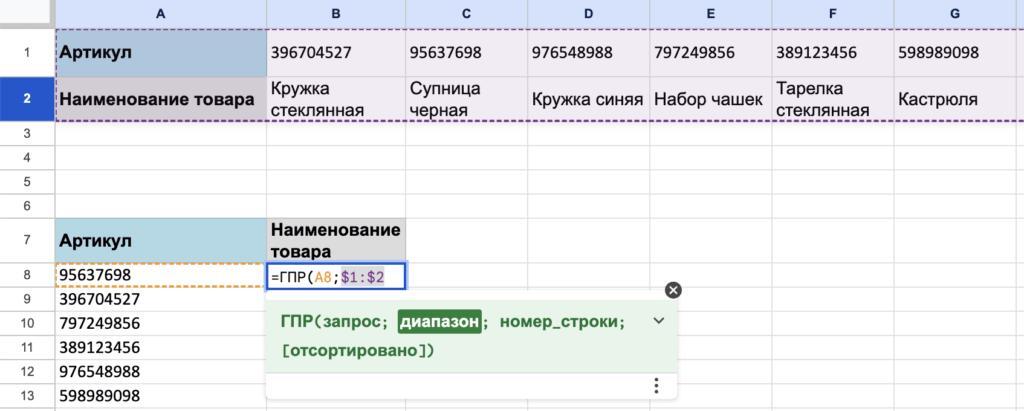Click cell A1 labeled Артикул
Image resolution: width=1024 pixels, height=411 pixels.
161,53
